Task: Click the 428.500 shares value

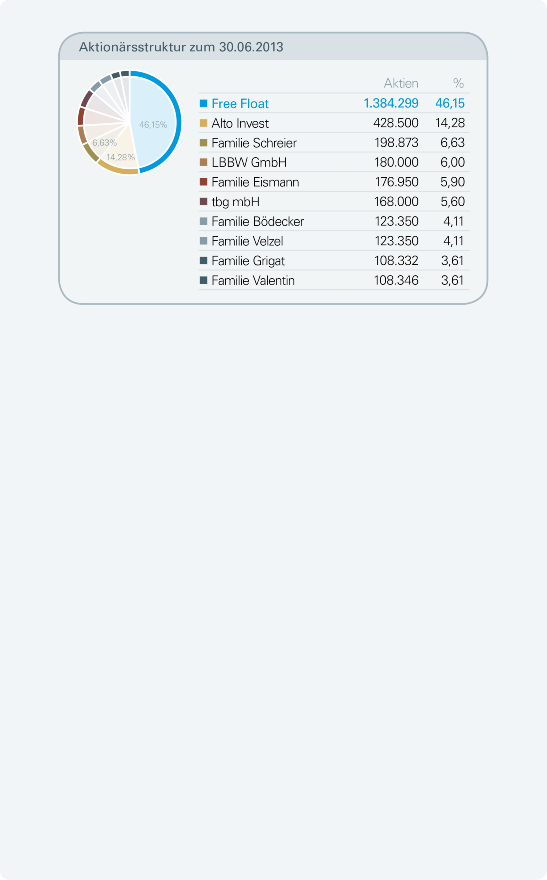Action: pyautogui.click(x=396, y=123)
